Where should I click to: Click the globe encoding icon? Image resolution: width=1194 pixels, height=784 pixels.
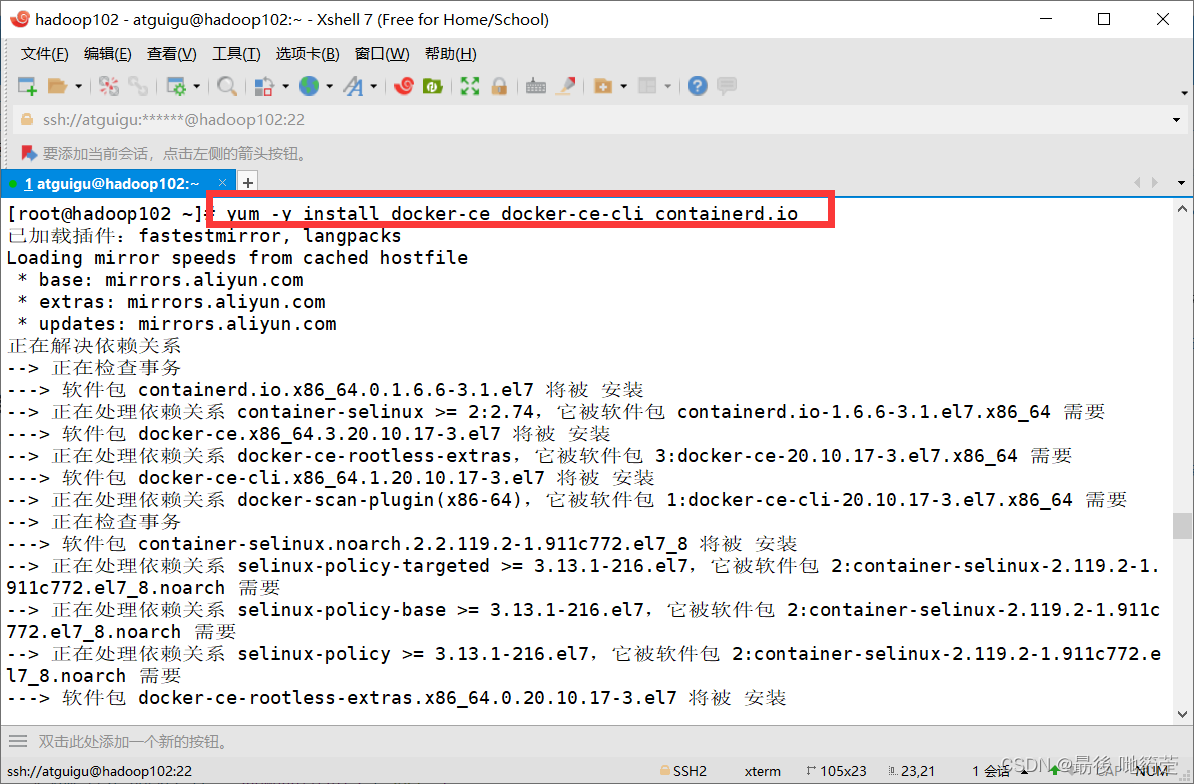tap(309, 86)
